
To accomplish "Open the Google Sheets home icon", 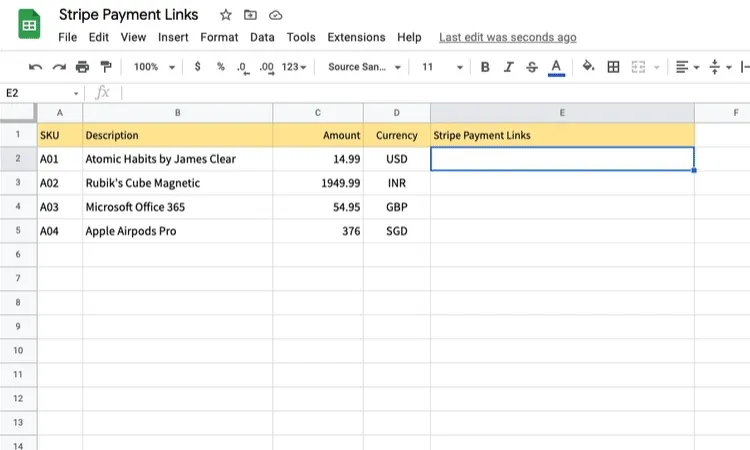I will (x=29, y=24).
